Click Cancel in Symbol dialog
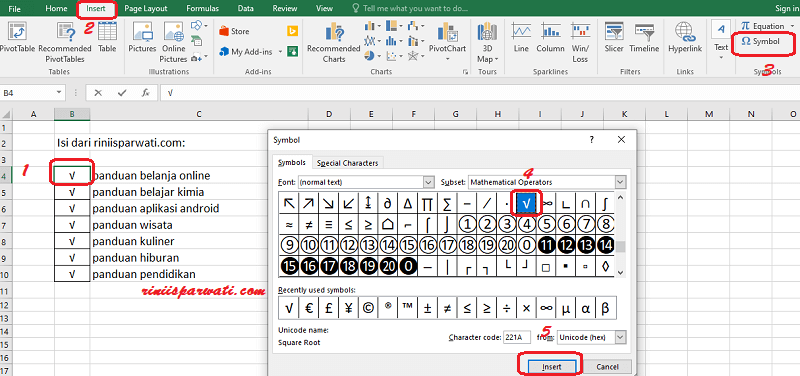This screenshot has height=376, width=800. (x=607, y=366)
